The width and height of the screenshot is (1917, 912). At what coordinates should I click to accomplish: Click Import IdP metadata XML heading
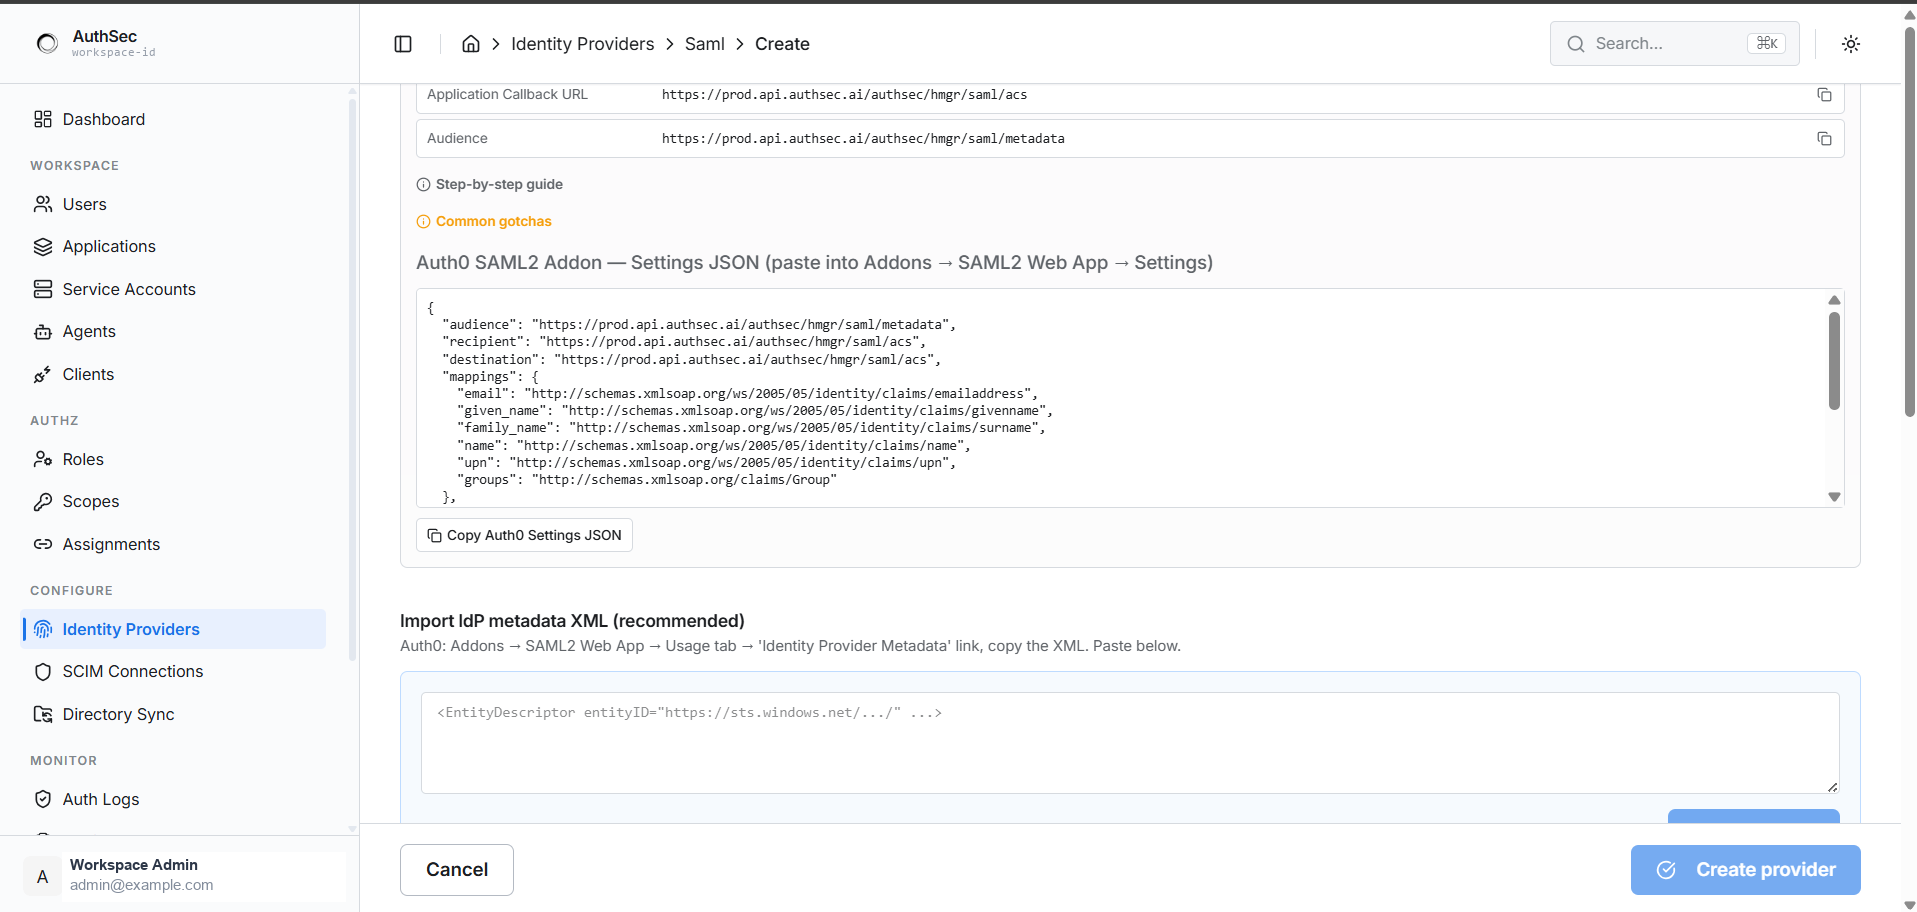coord(572,621)
